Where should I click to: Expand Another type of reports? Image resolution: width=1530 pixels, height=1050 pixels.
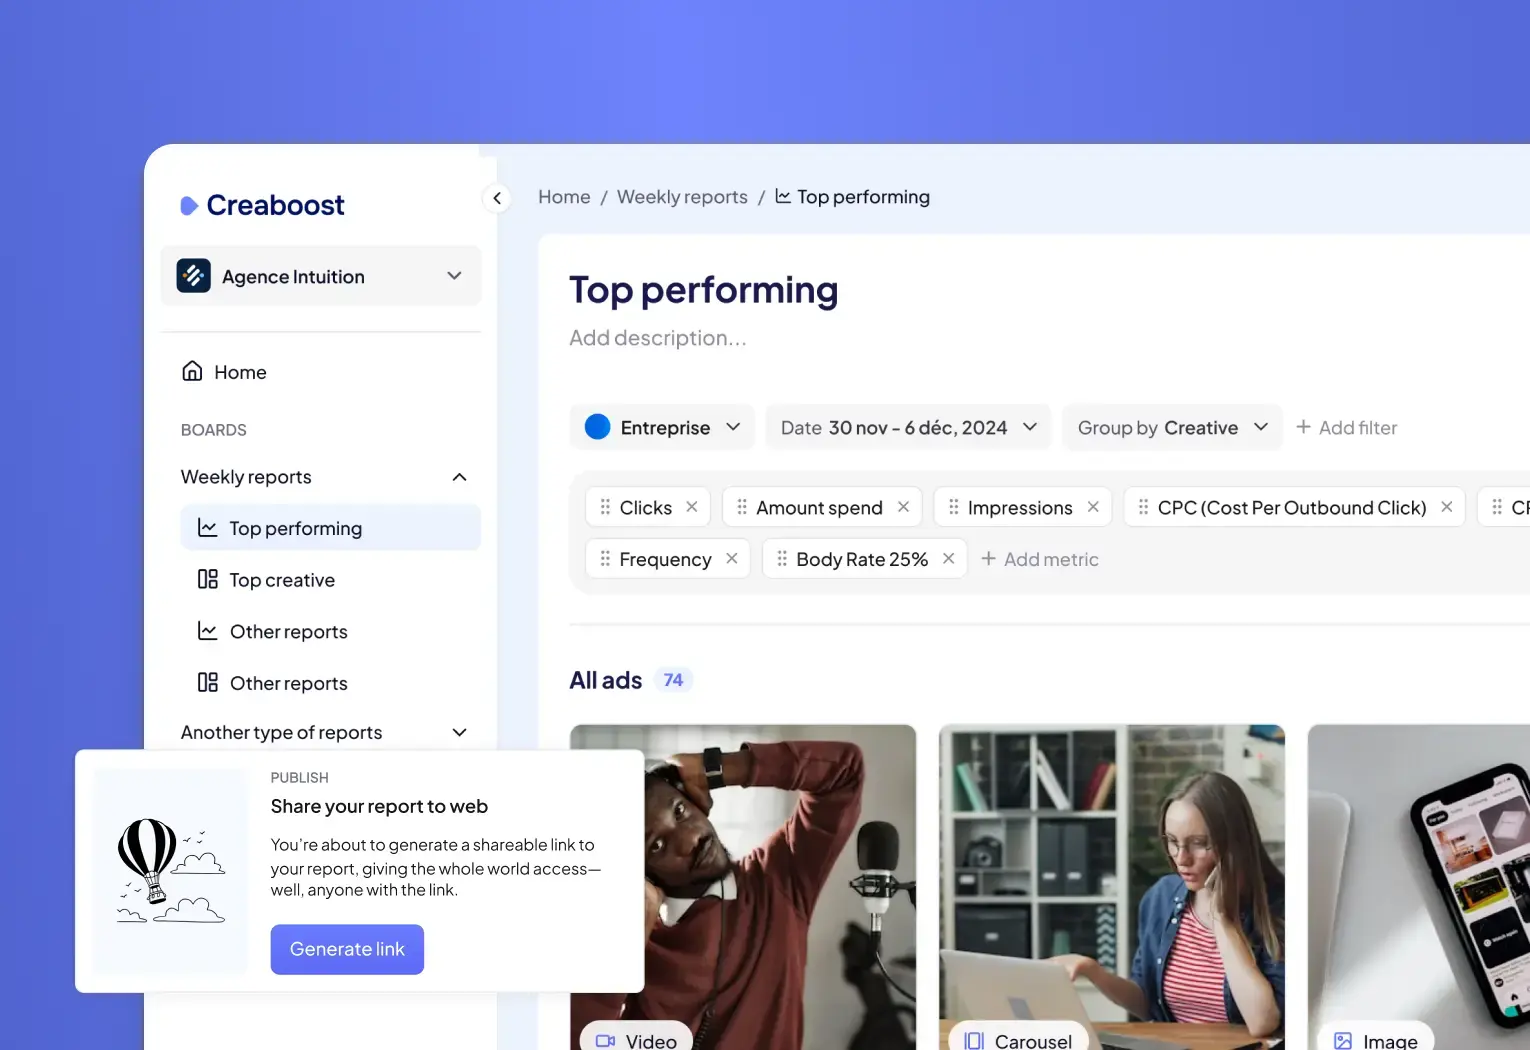pyautogui.click(x=459, y=732)
